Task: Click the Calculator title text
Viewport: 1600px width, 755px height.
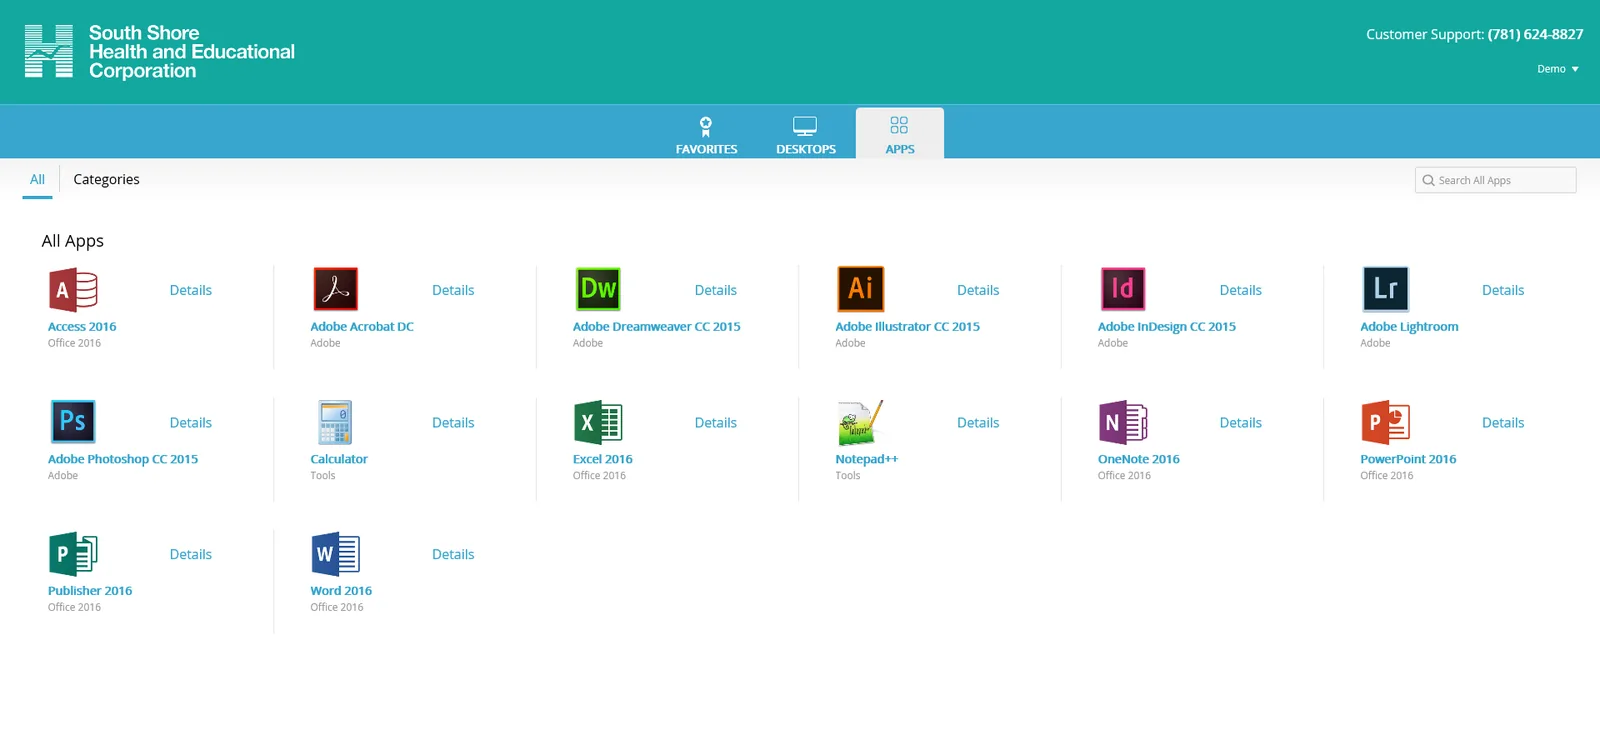Action: coord(339,460)
